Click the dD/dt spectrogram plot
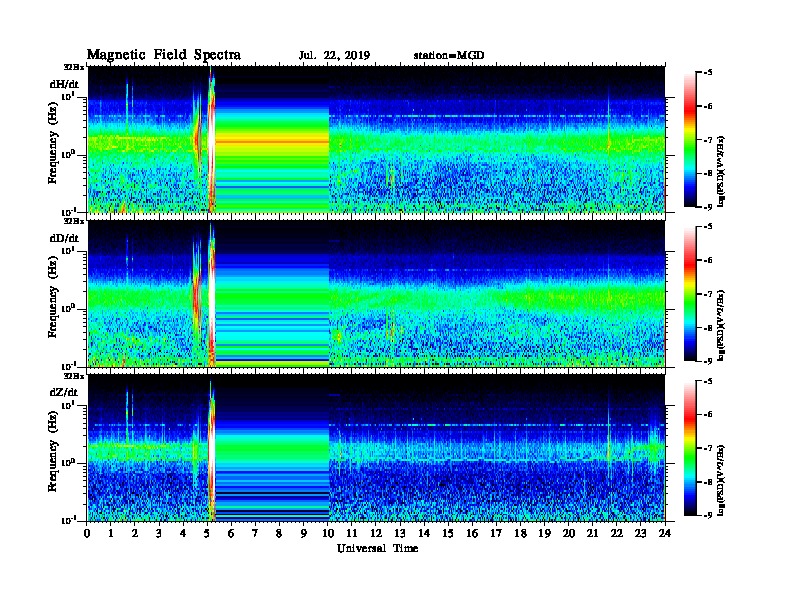This screenshot has height=612, width=792. (376, 293)
